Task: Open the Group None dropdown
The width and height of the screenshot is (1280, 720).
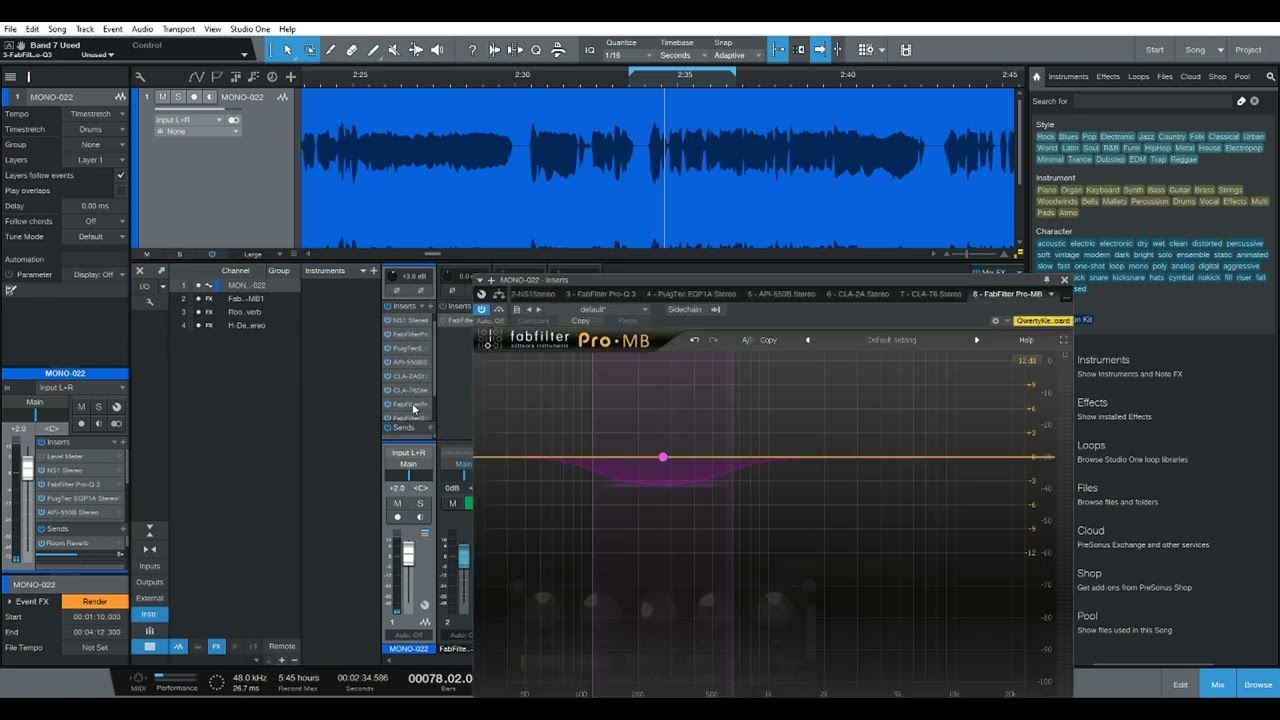Action: [95, 144]
